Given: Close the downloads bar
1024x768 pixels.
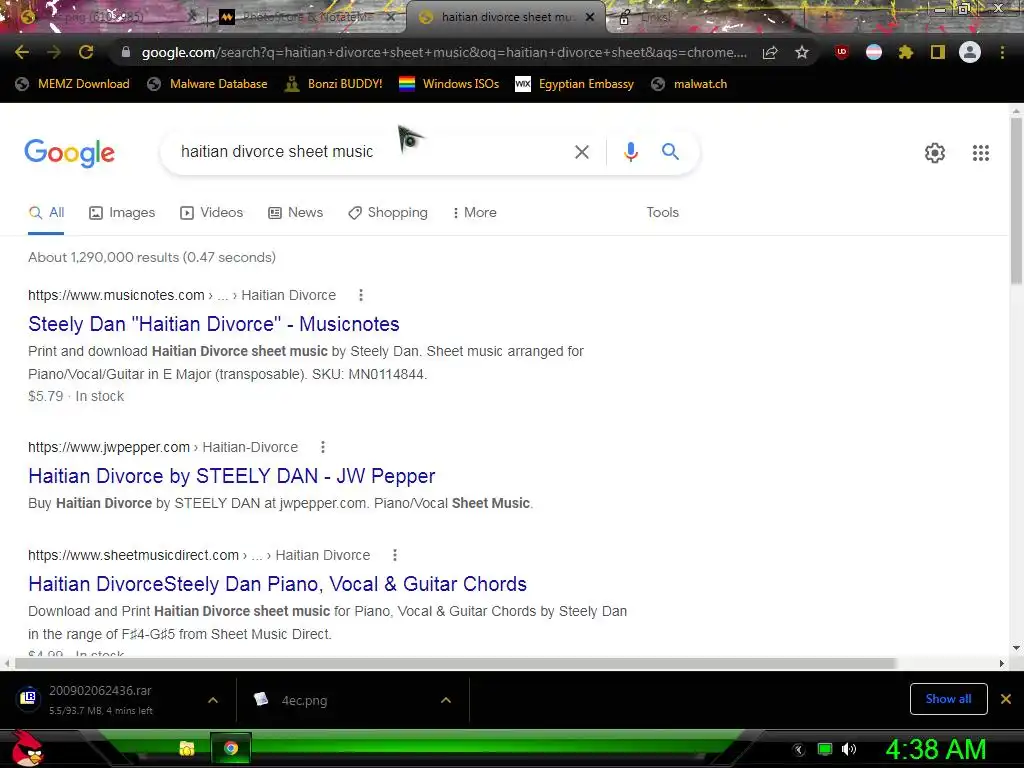Looking at the screenshot, I should [x=1006, y=699].
